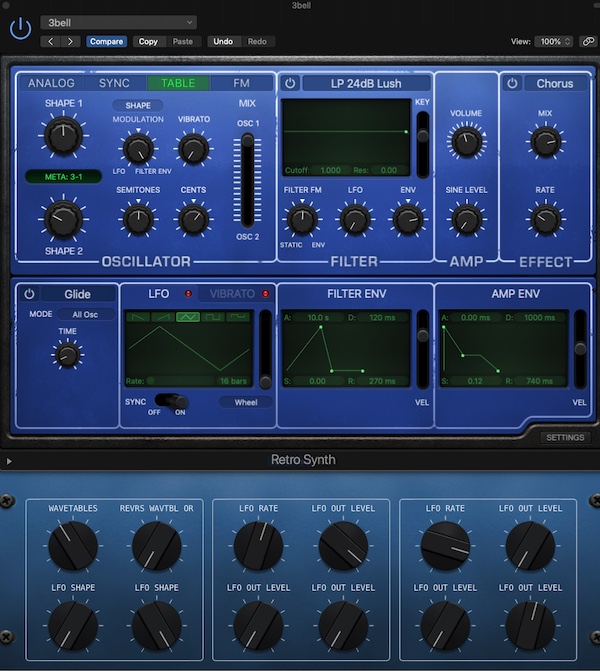
Task: Click the Copy button
Action: [x=148, y=42]
